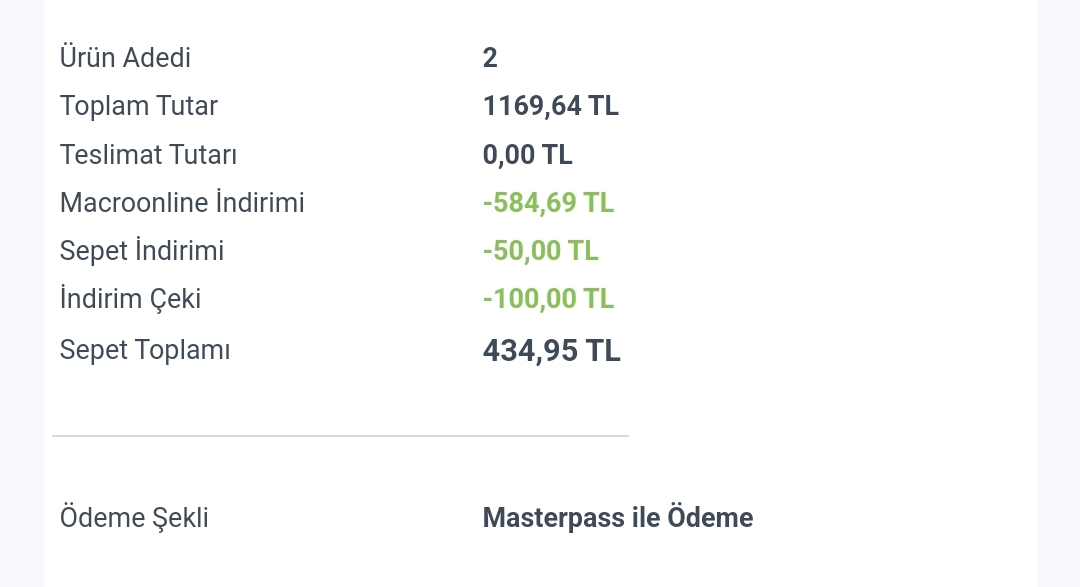Image resolution: width=1080 pixels, height=587 pixels.
Task: Click the Ürün Adedi label
Action: pos(125,58)
